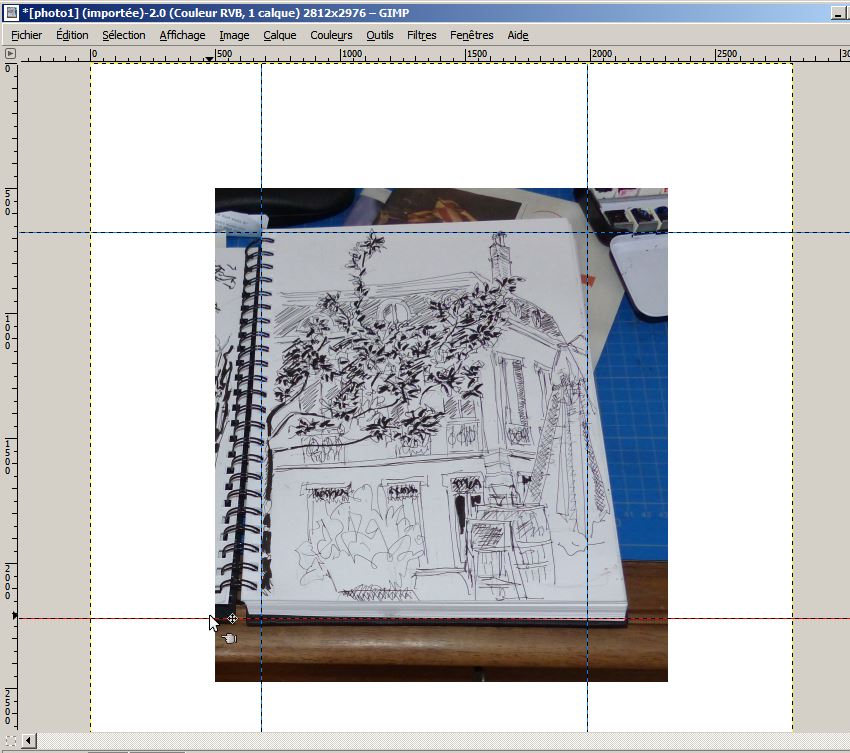The image size is (850, 753).
Task: Minimize the GIMP window
Action: (x=837, y=13)
